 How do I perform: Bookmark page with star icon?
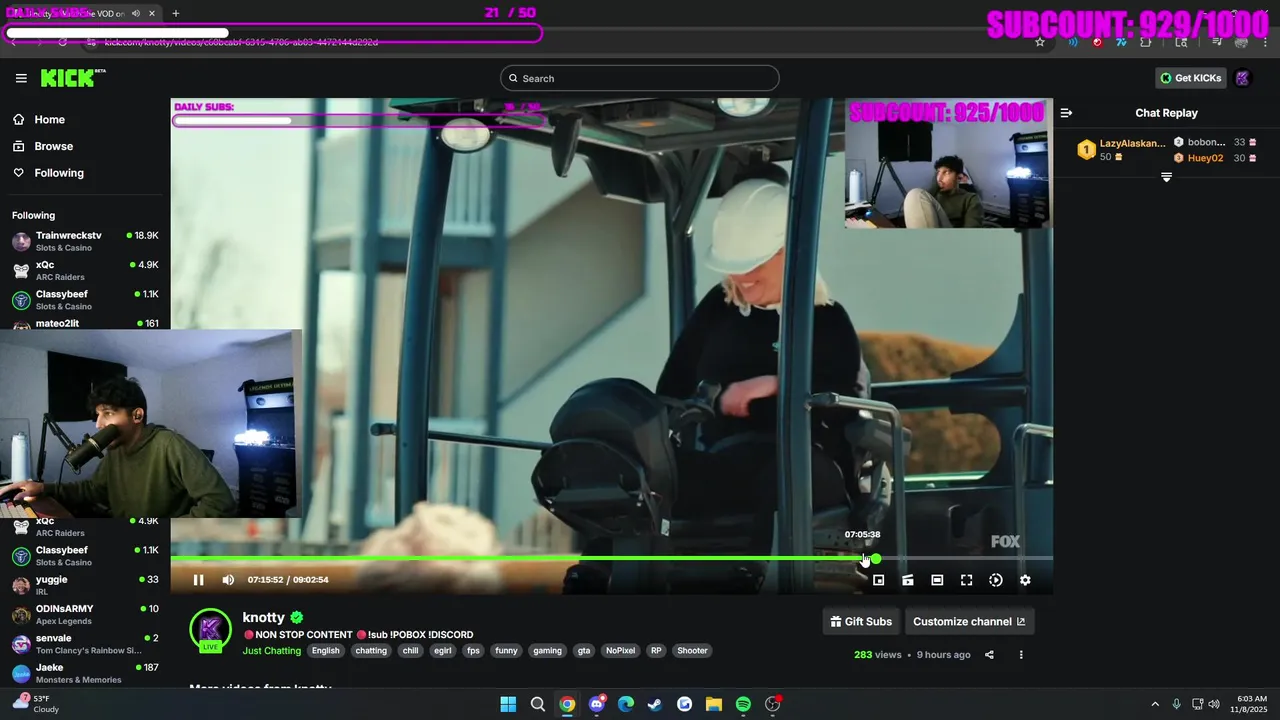click(x=1040, y=42)
